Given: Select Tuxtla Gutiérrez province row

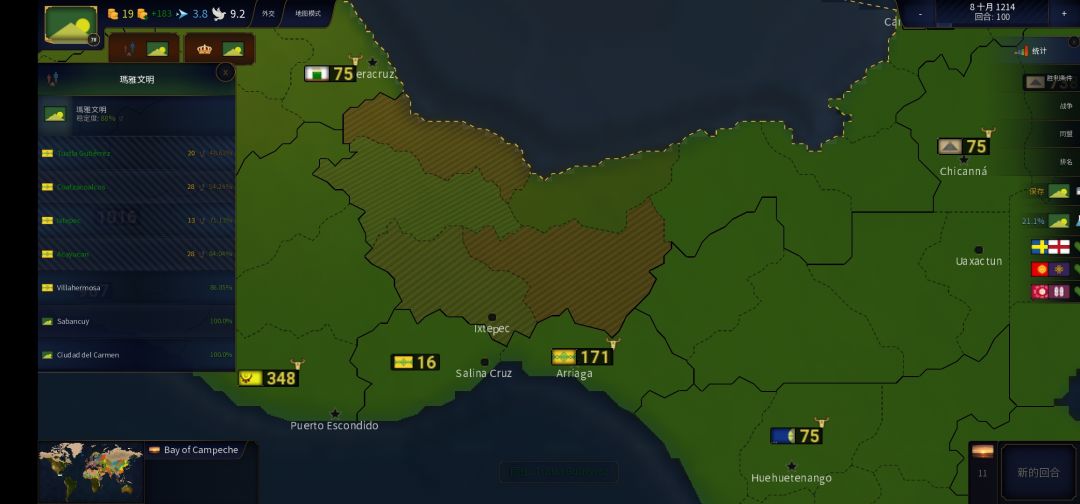Looking at the screenshot, I should 136,153.
